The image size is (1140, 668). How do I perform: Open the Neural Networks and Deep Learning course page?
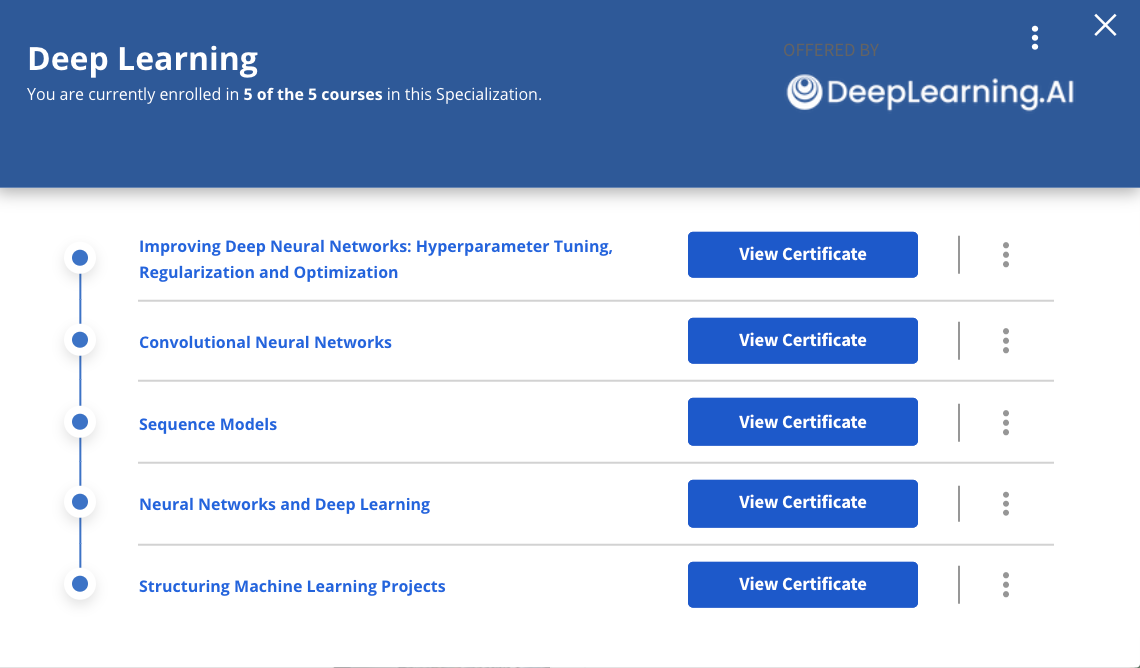[x=284, y=504]
